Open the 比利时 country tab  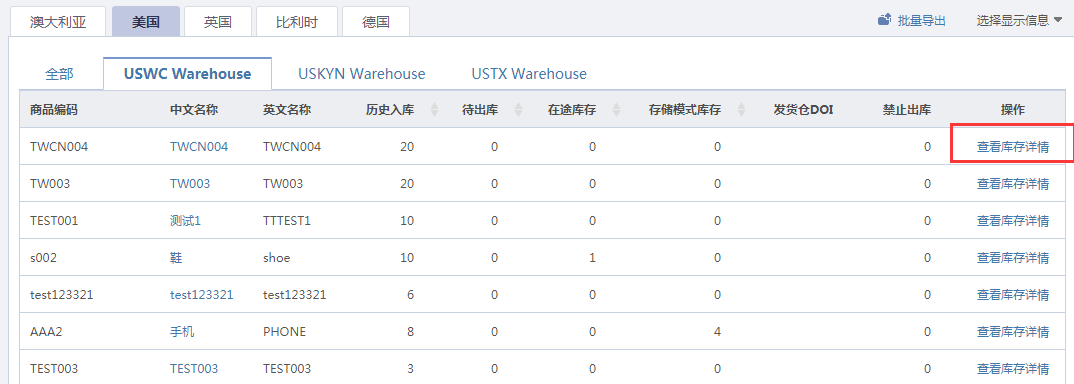coord(297,21)
